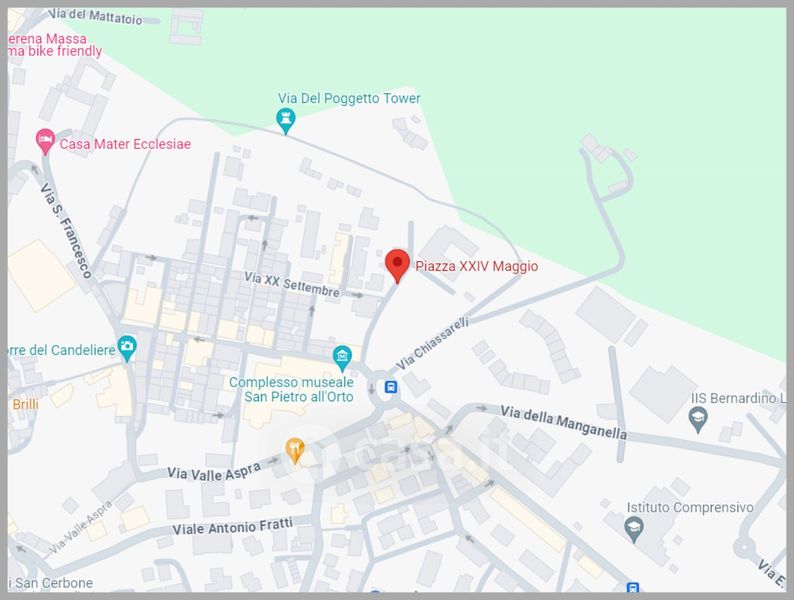The width and height of the screenshot is (794, 600).
Task: Select the IIS Bernardino school graduation-cap icon
Action: tap(698, 419)
